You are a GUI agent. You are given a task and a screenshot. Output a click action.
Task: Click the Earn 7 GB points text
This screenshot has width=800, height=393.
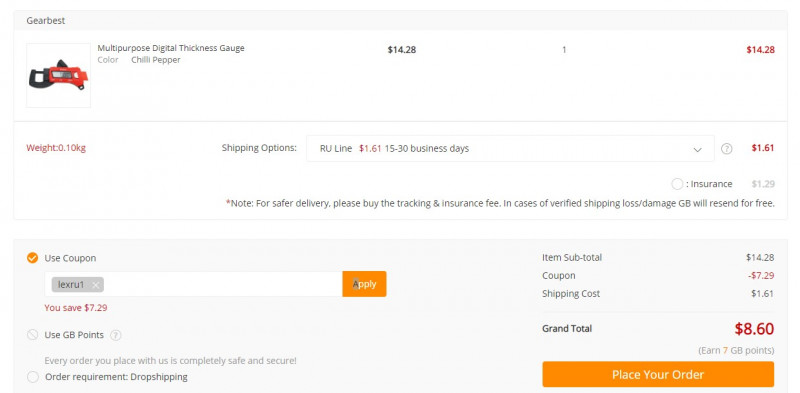coord(736,351)
